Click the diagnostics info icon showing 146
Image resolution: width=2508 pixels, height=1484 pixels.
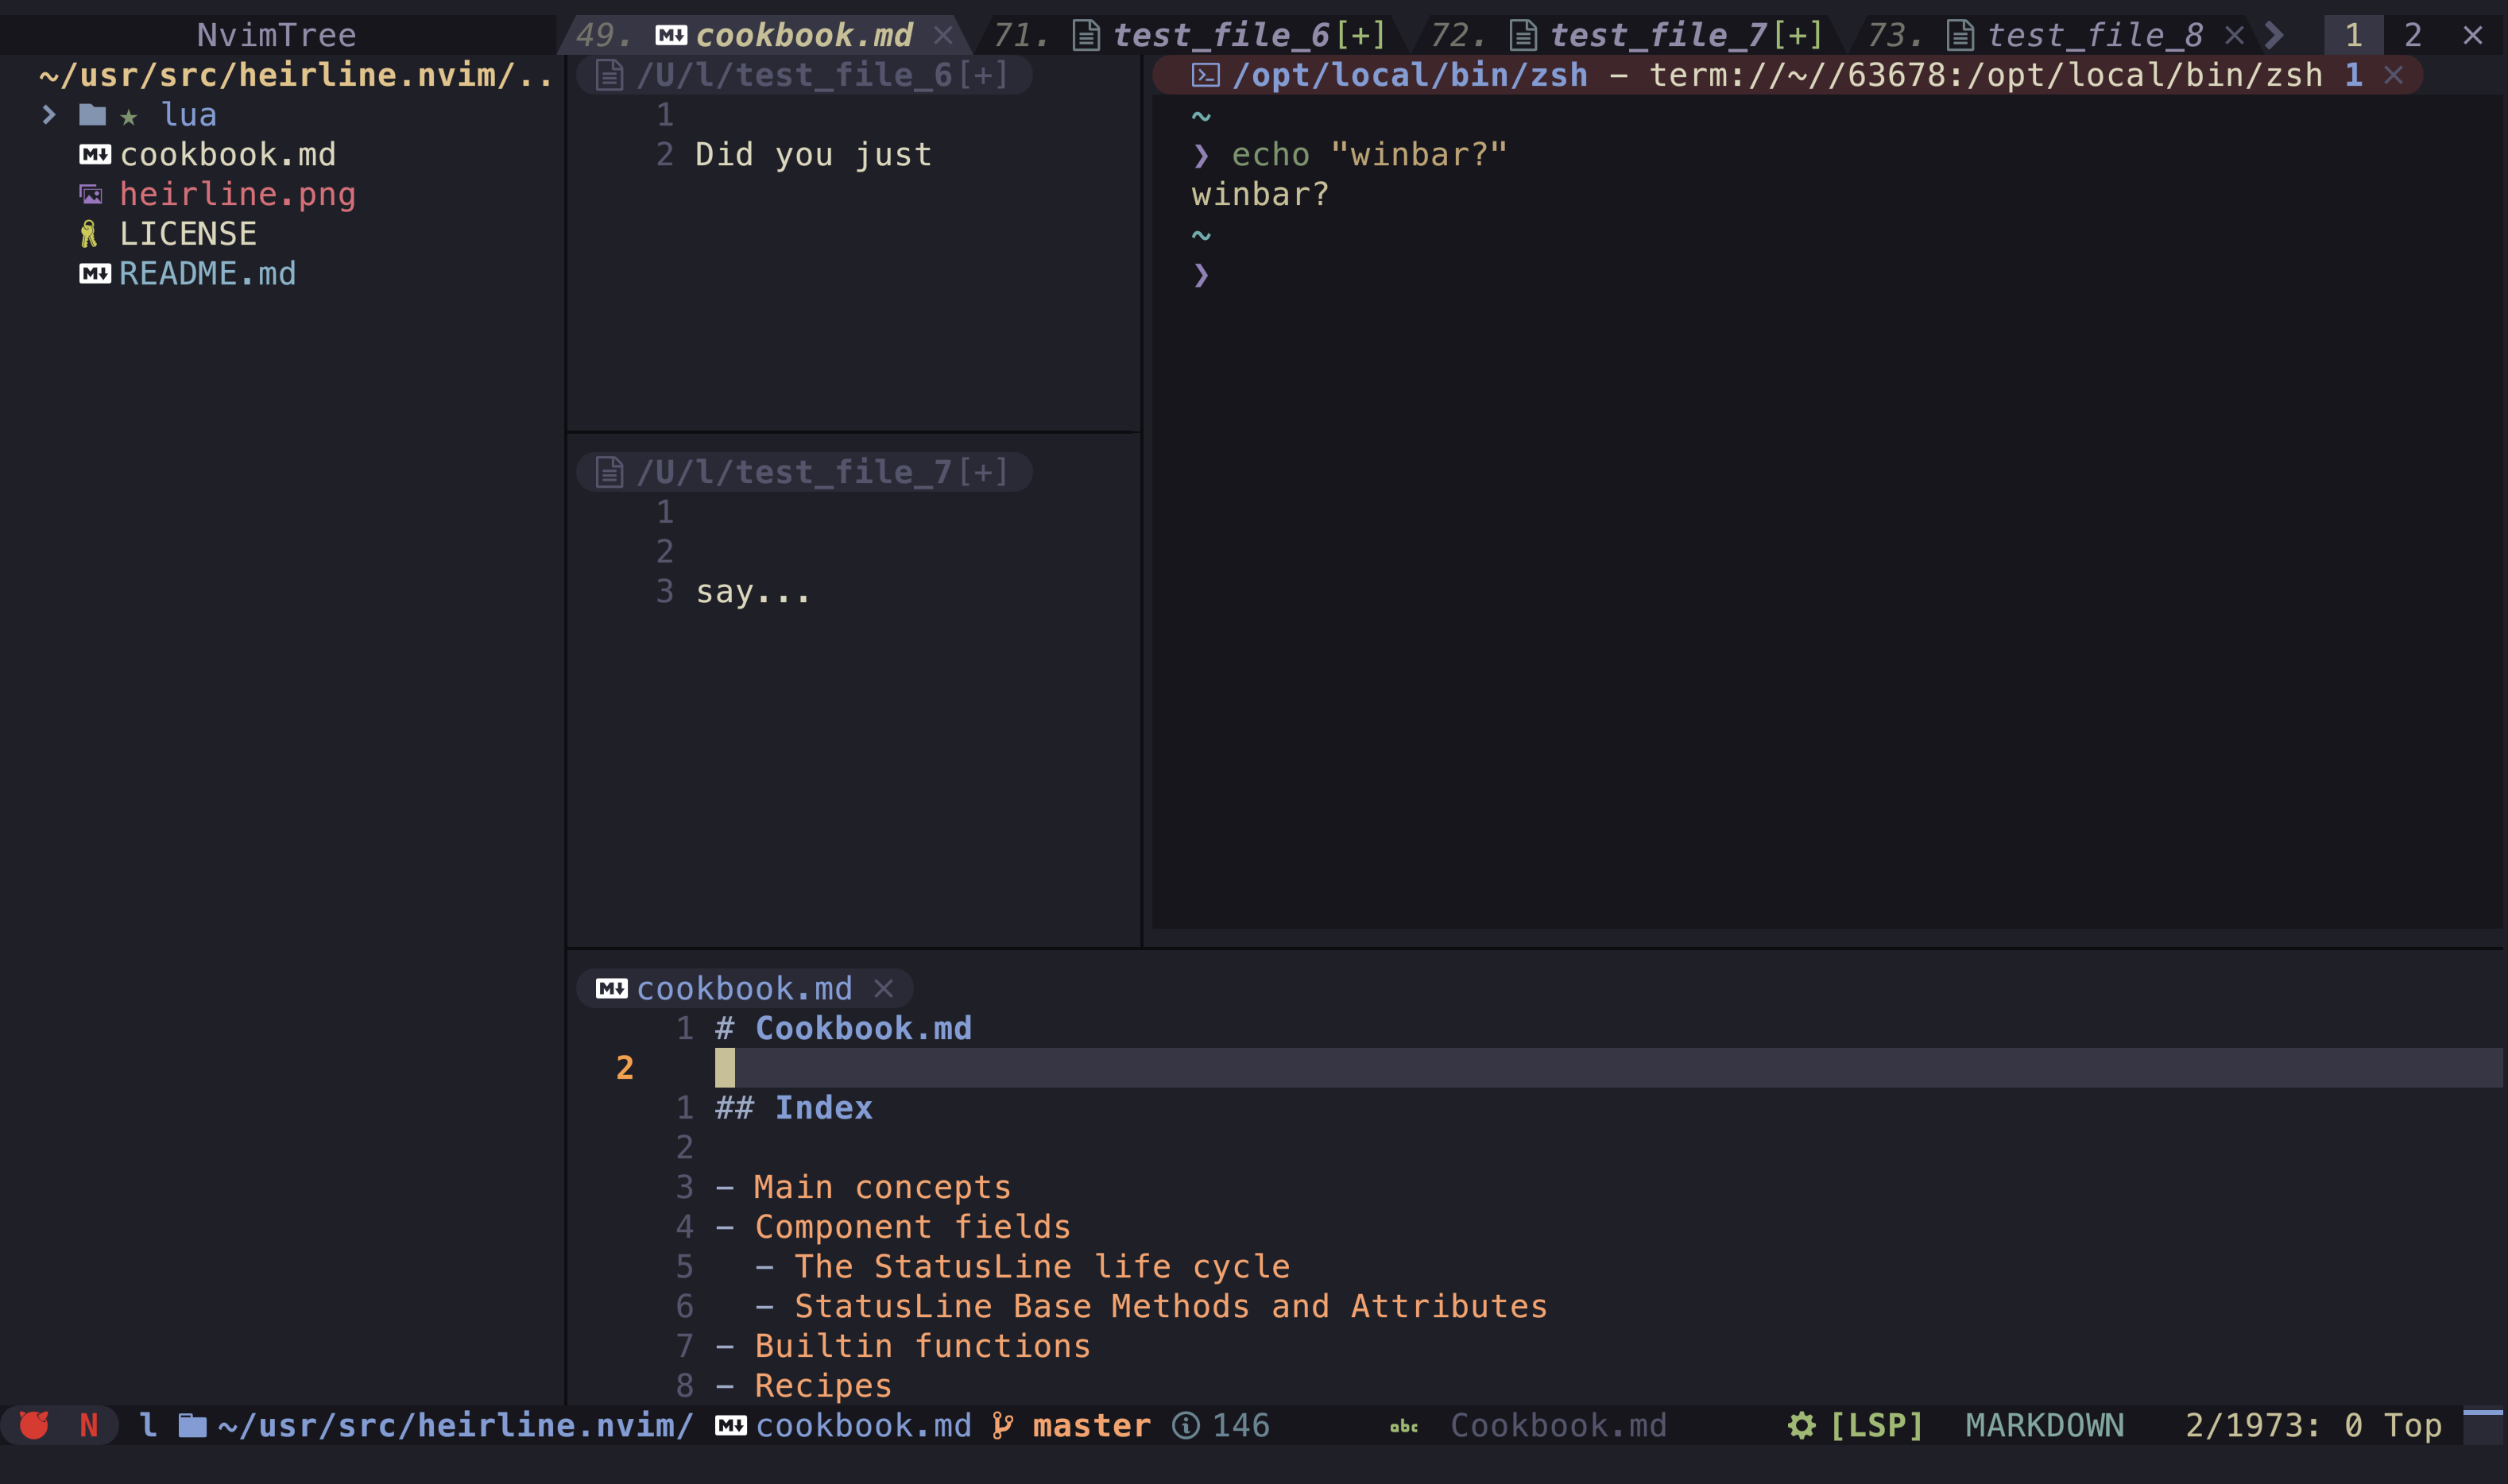1186,1425
